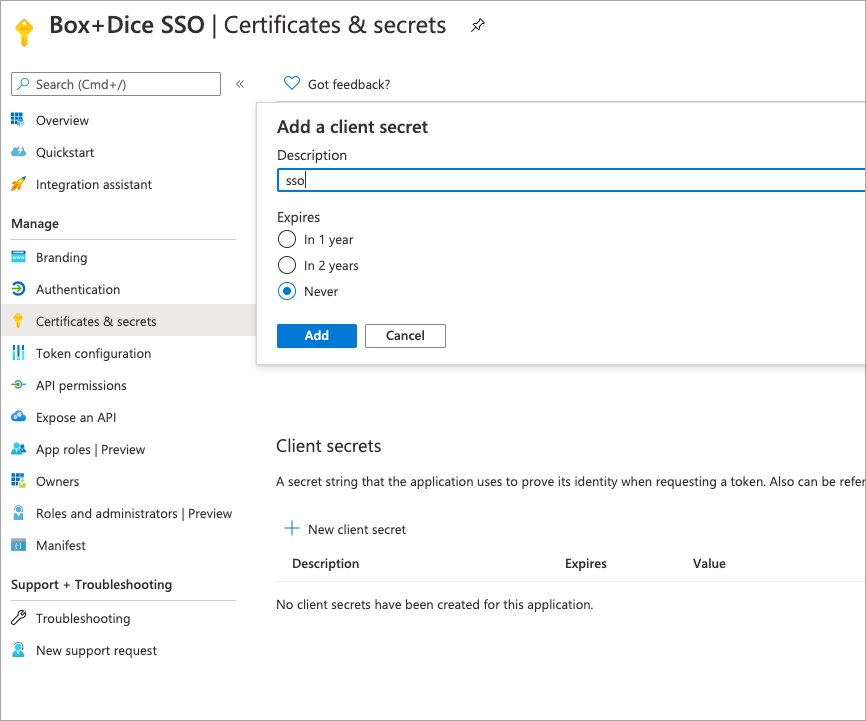Go to Branding settings
Screen dimensions: 866x721
tap(61, 257)
